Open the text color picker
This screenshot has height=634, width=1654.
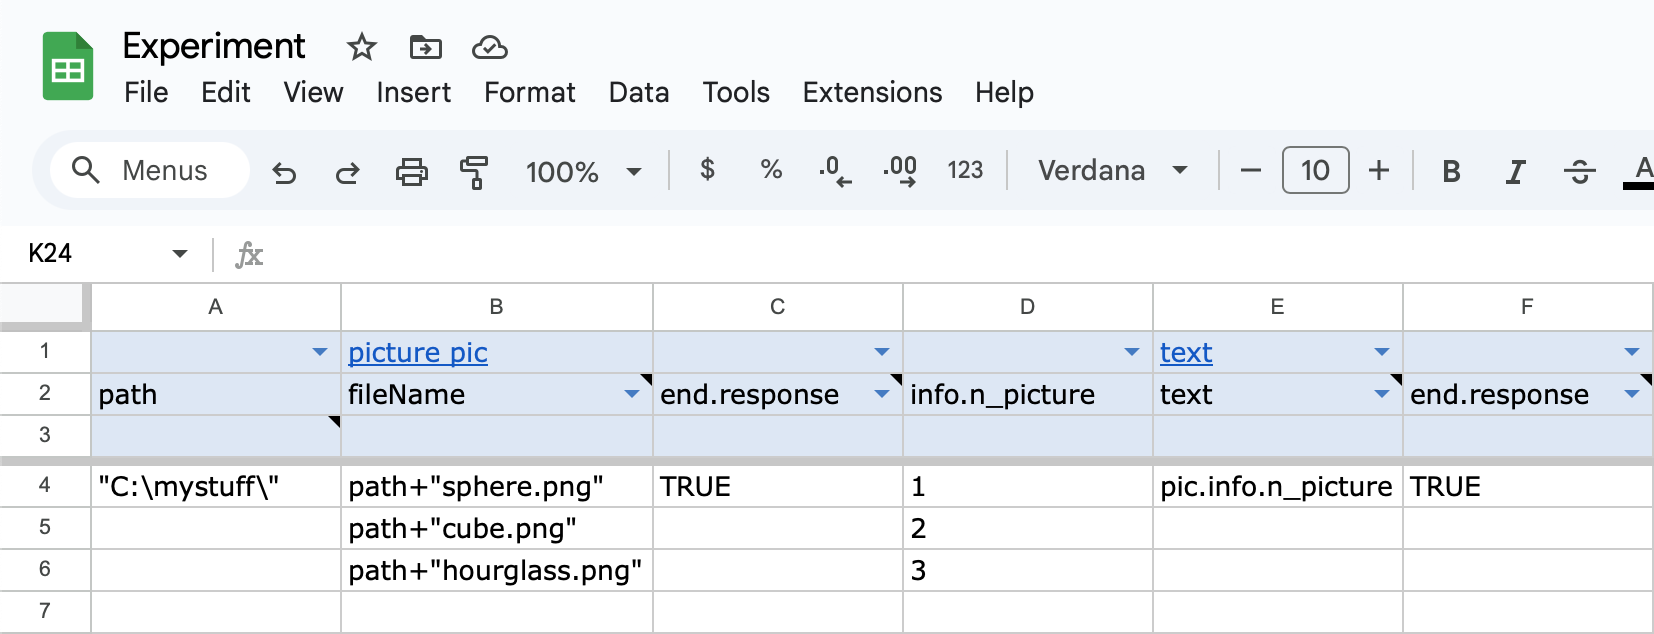click(x=1640, y=171)
